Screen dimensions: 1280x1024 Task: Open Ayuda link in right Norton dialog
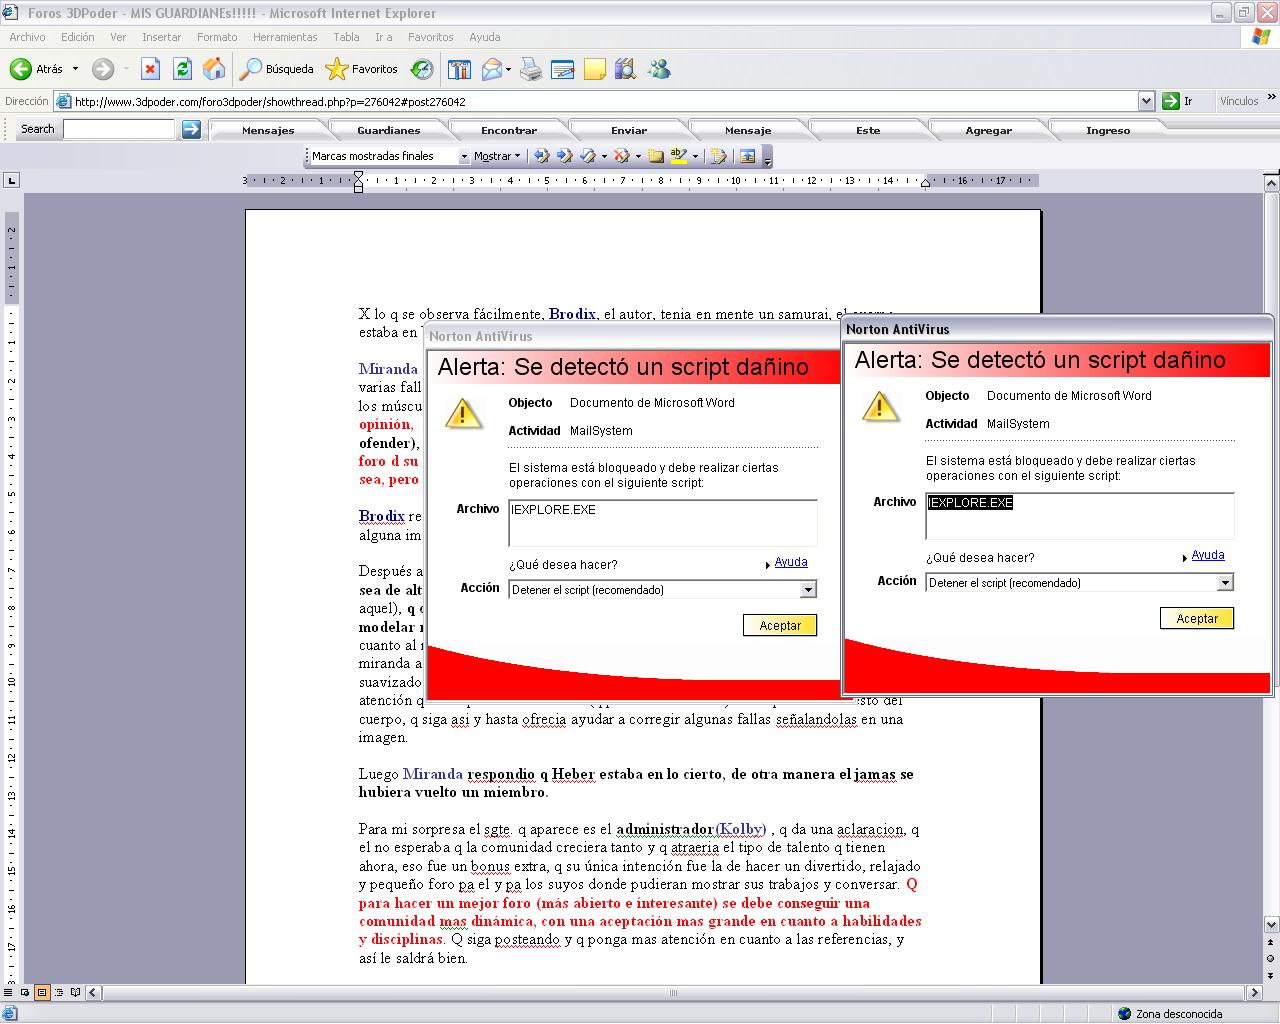pyautogui.click(x=1208, y=555)
